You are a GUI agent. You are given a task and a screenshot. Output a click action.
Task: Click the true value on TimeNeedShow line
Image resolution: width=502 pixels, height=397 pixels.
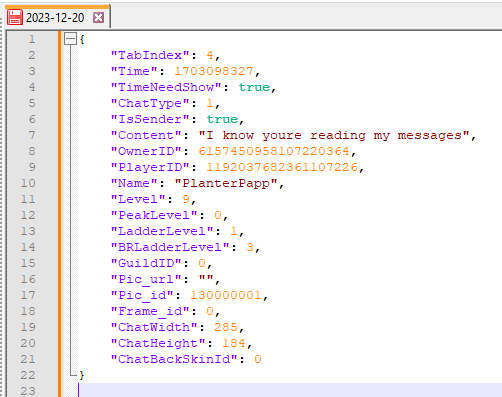[x=254, y=87]
